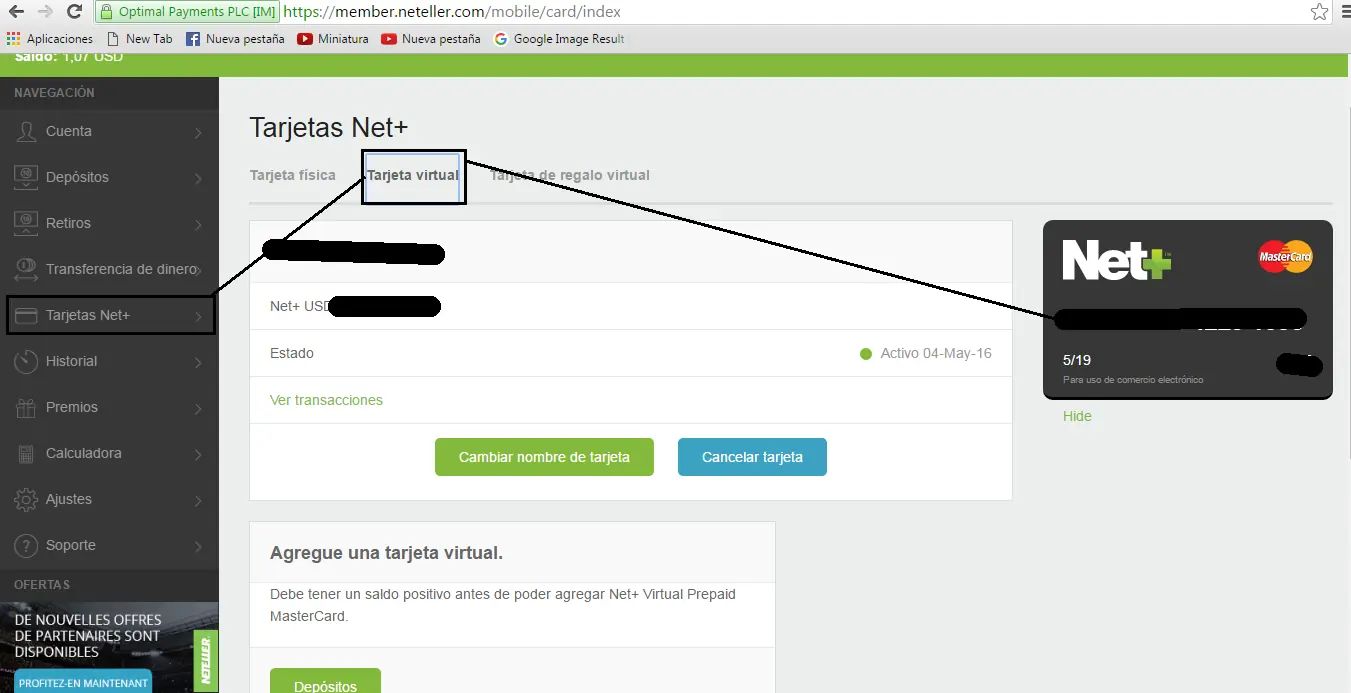The width and height of the screenshot is (1351, 693).
Task: Click the Net+ logo on card
Action: click(x=1116, y=260)
